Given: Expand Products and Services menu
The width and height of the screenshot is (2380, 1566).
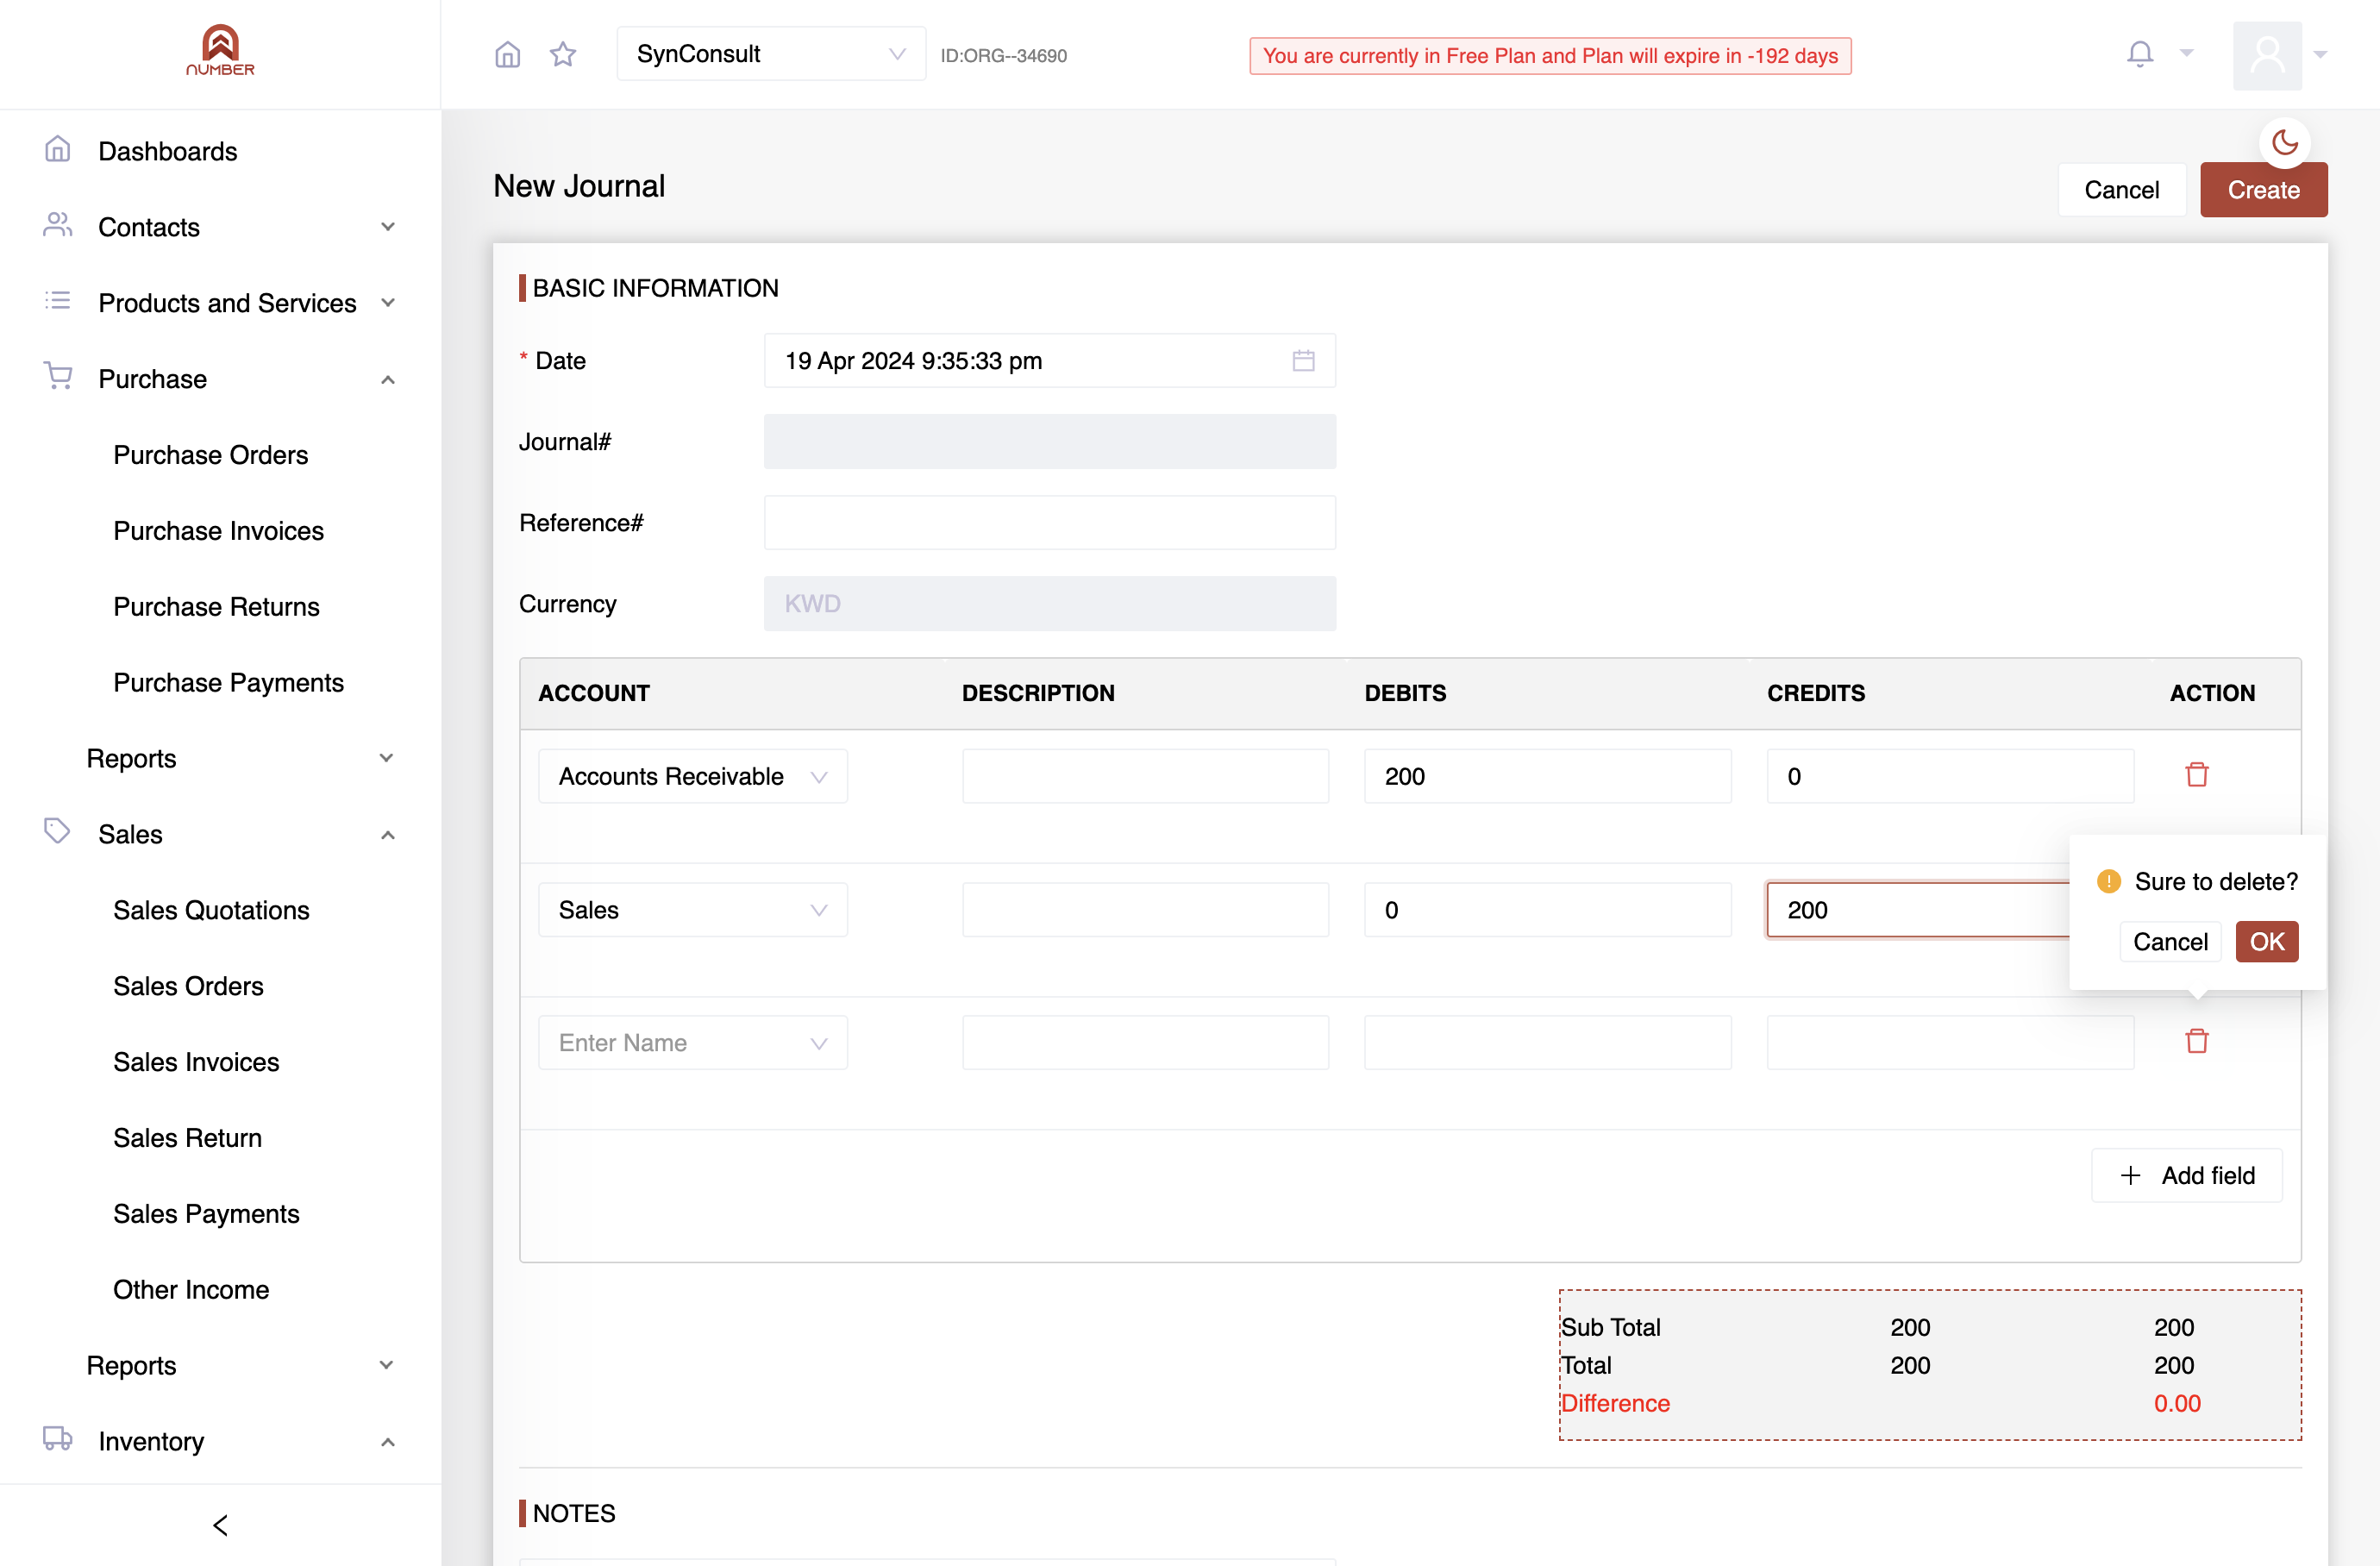Looking at the screenshot, I should tap(220, 303).
